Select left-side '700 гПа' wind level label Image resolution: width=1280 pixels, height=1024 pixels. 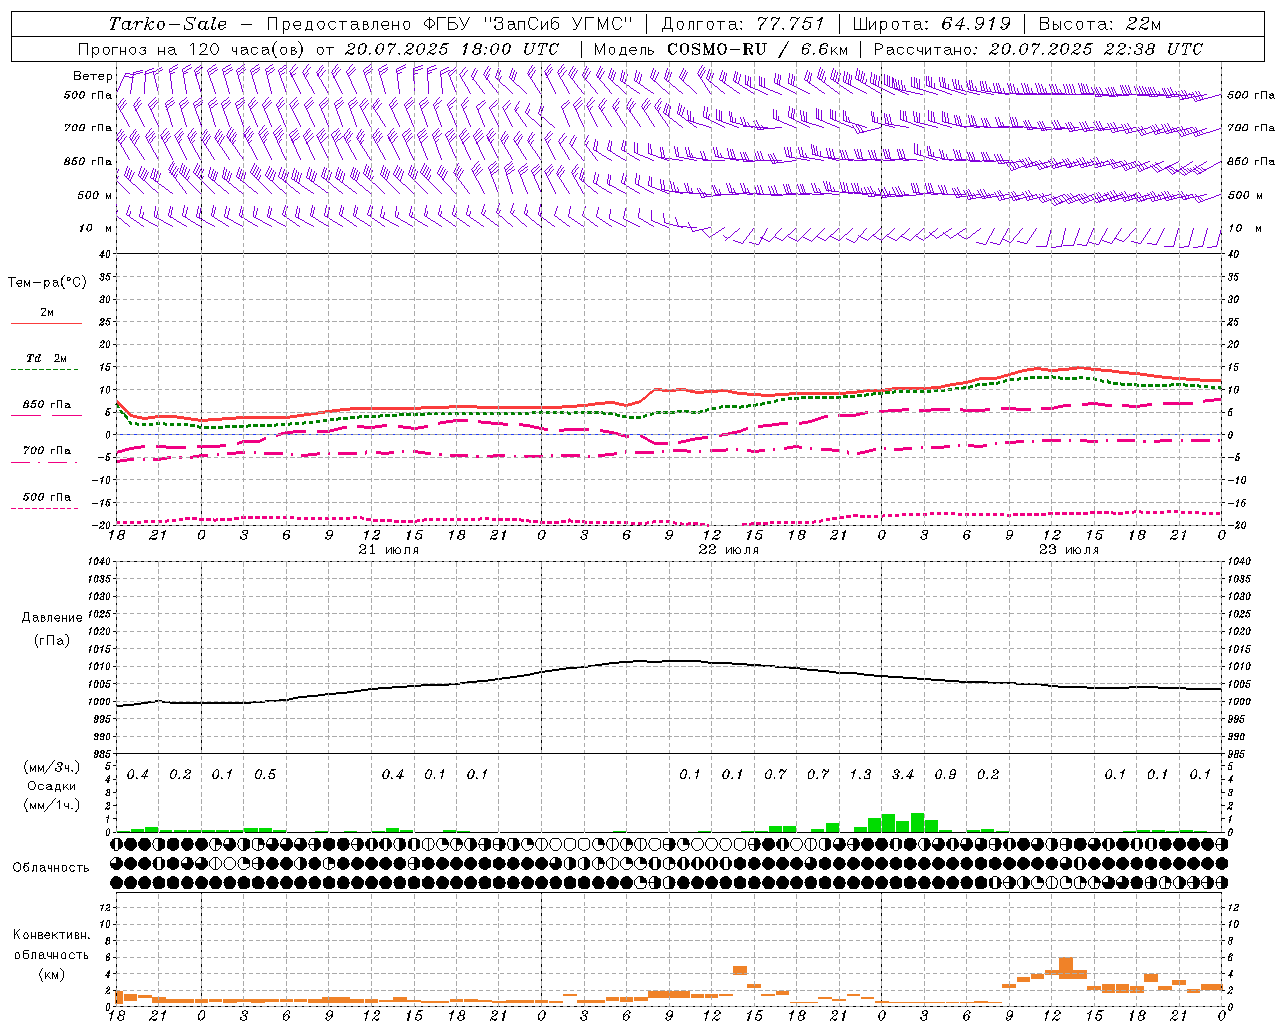tap(88, 128)
